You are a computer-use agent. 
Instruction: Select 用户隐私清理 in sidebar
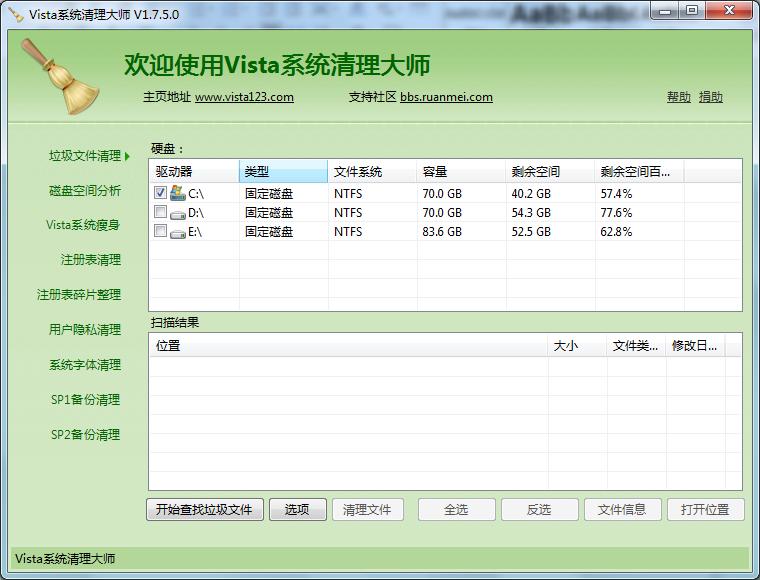85,330
